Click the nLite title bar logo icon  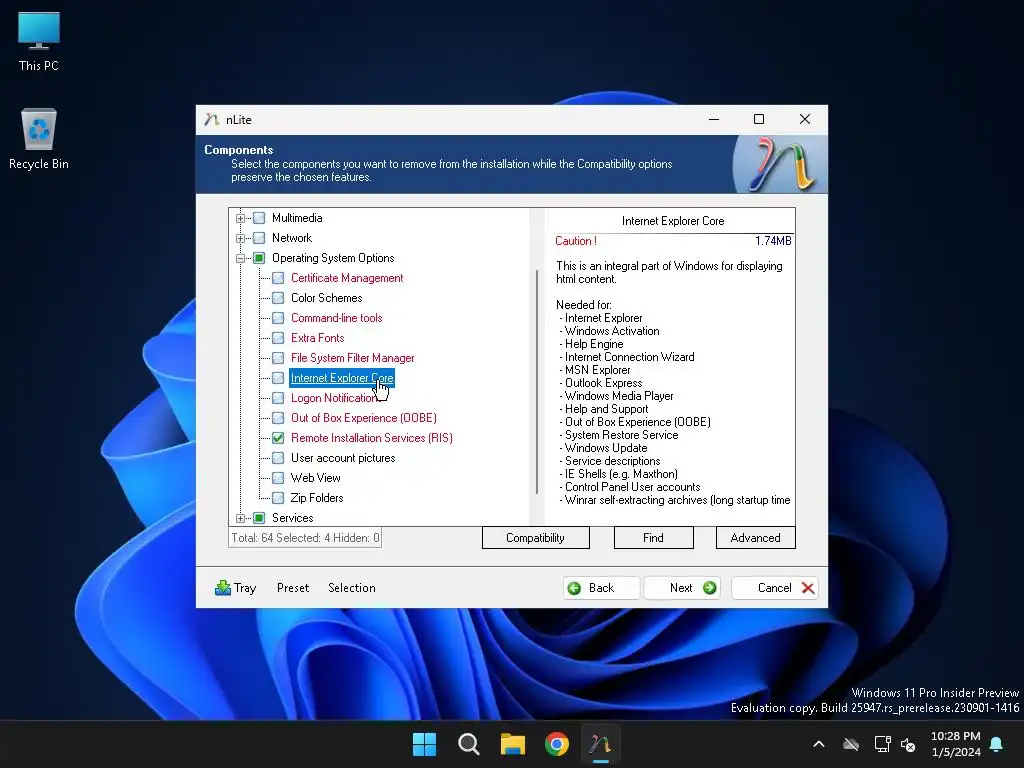211,120
